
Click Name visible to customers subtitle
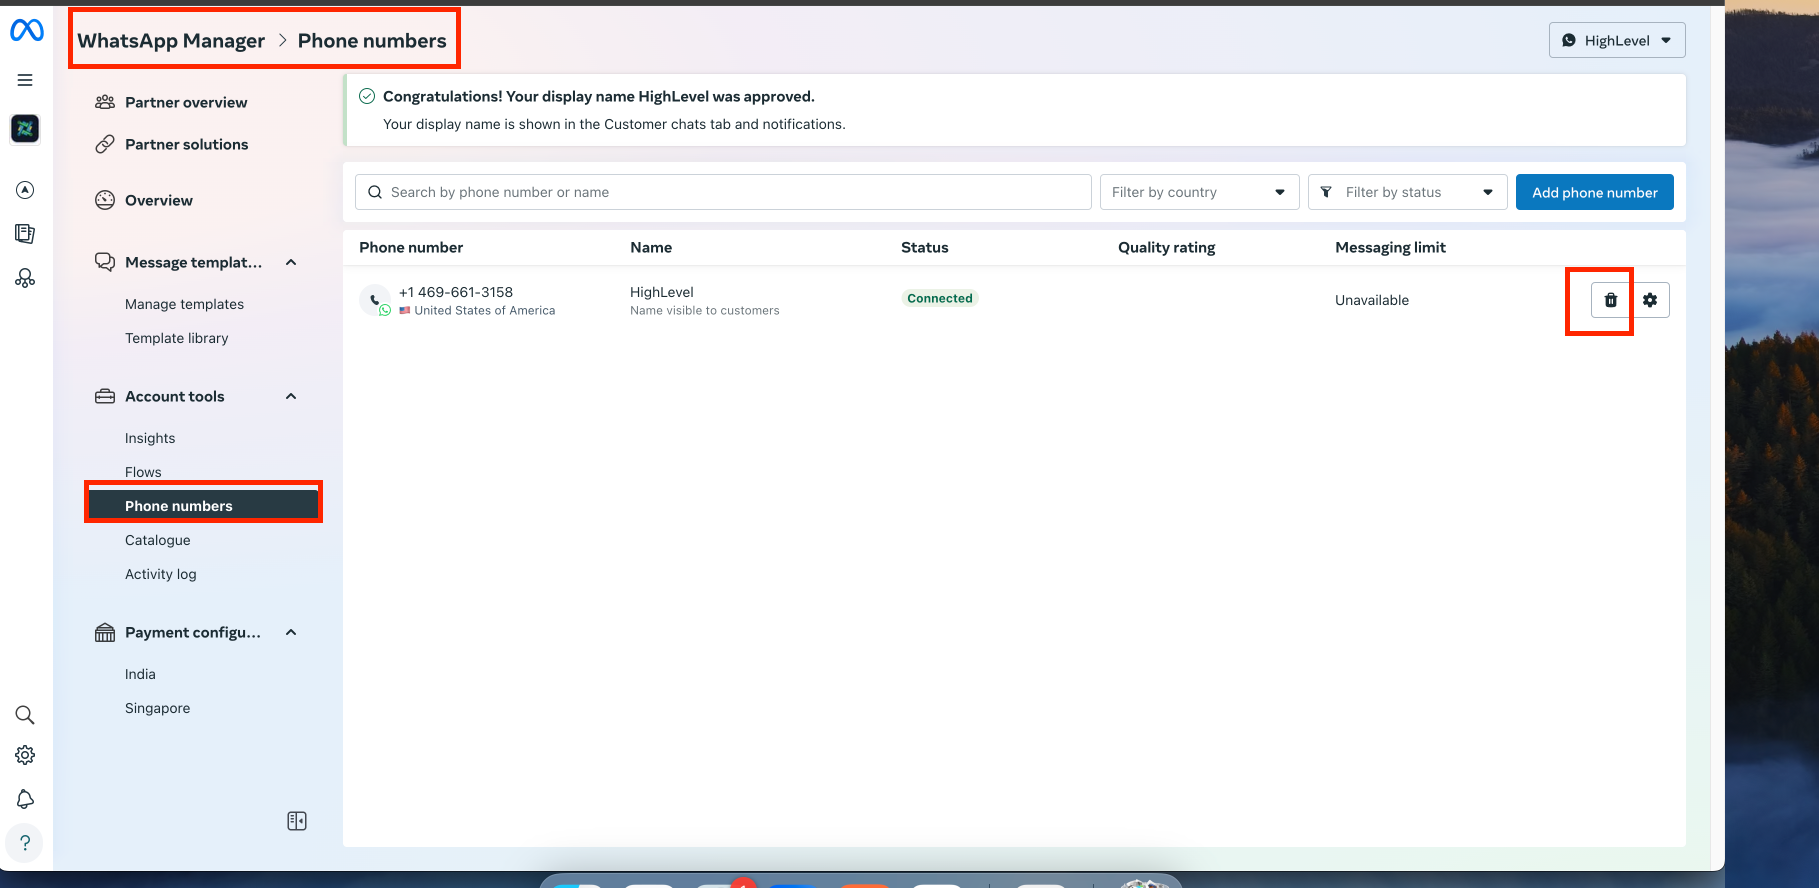705,311
